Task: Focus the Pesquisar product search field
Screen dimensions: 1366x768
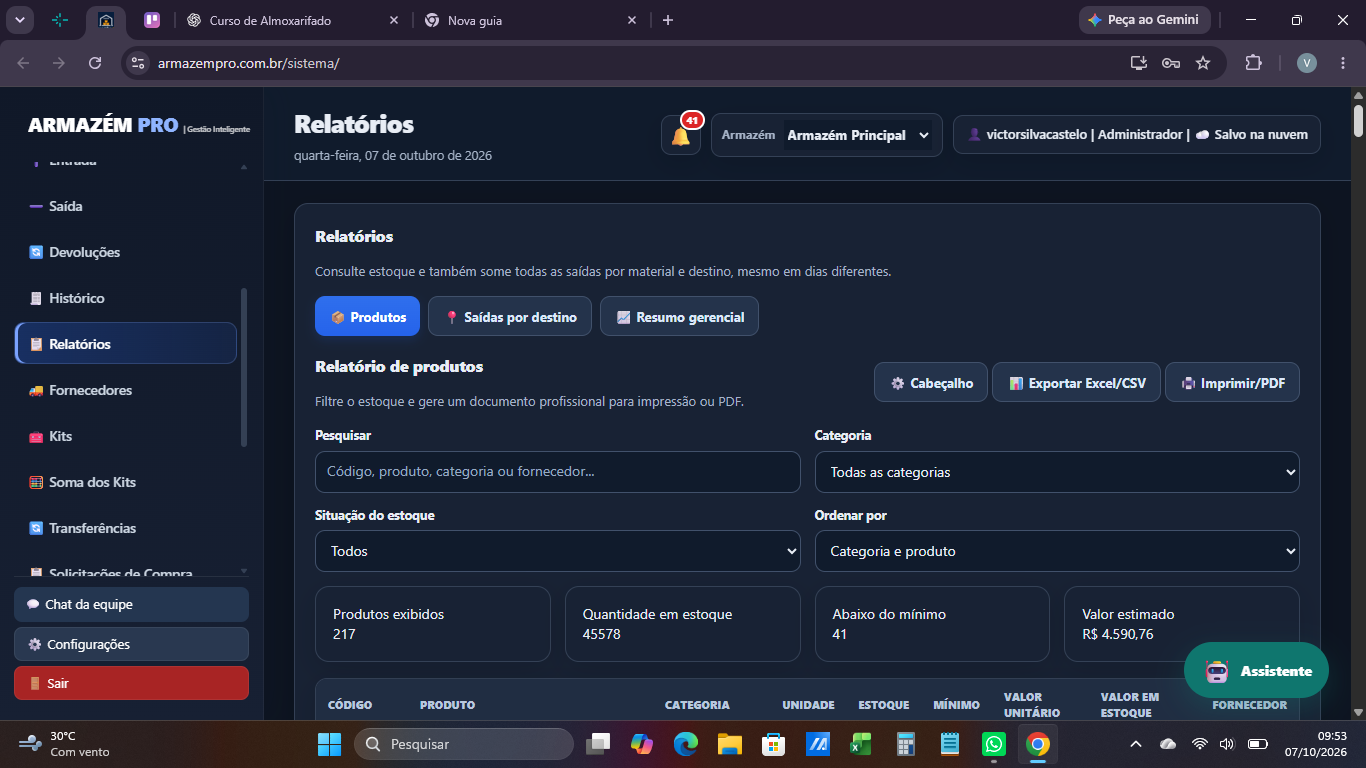Action: click(558, 472)
